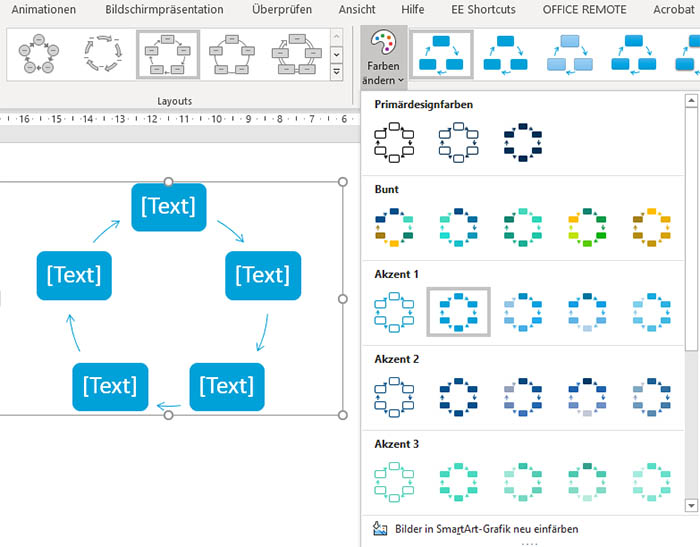
Task: Open the Hilfe tab
Action: pos(412,9)
